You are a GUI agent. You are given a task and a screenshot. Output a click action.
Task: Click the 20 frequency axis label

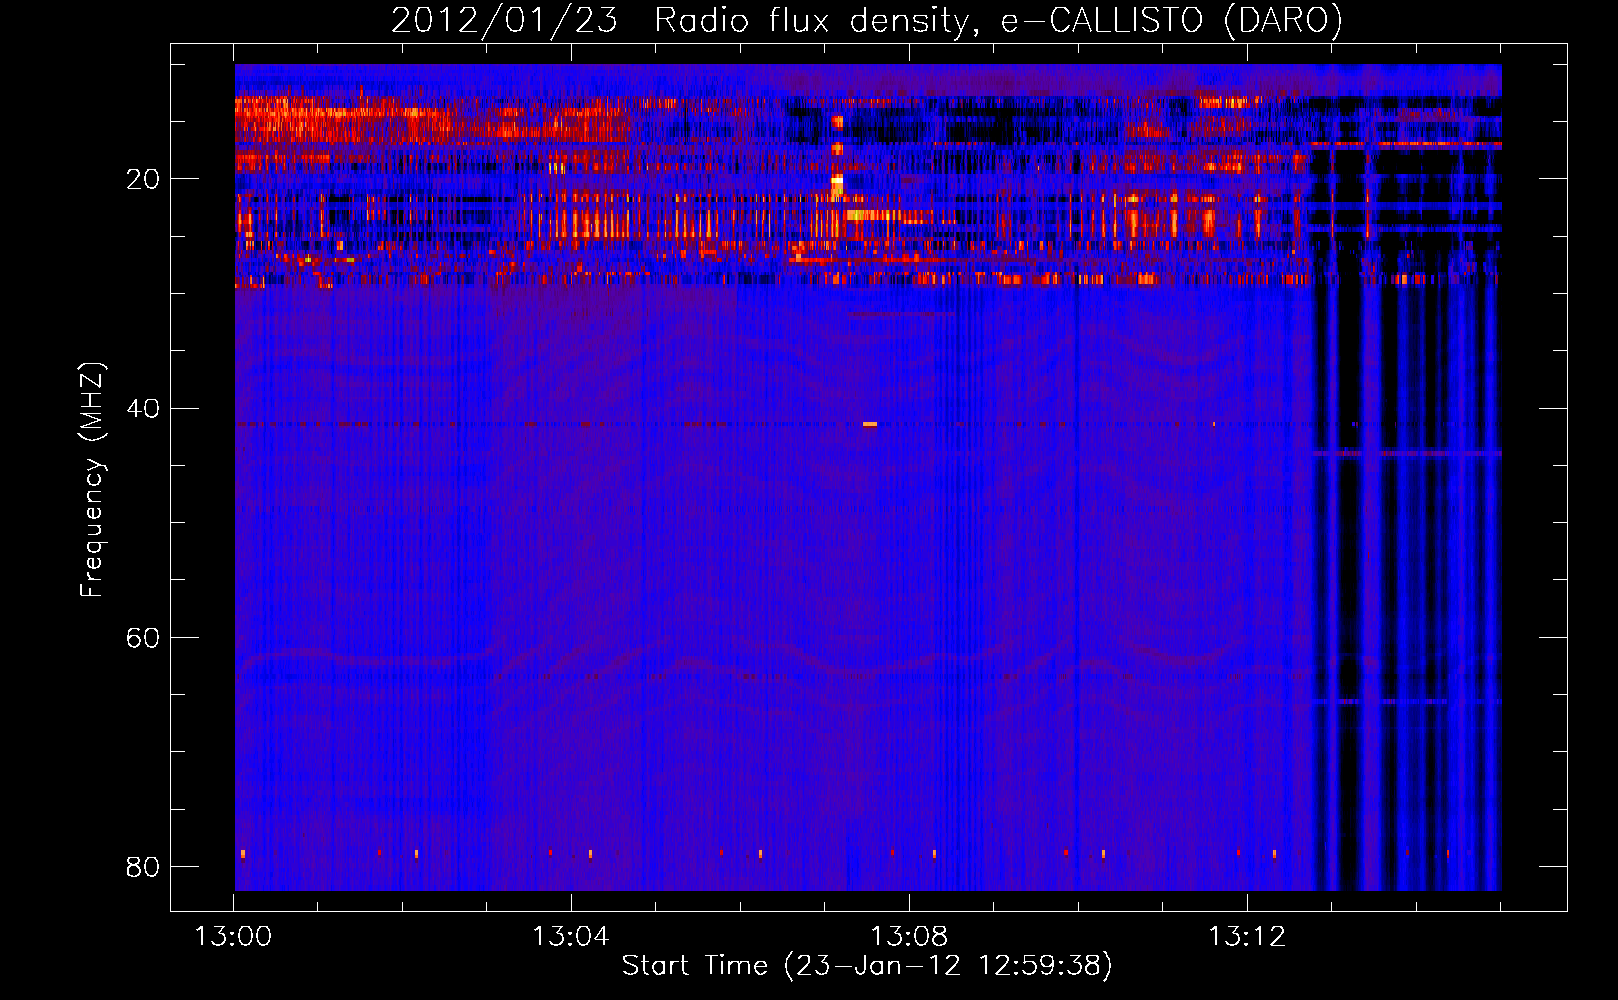143,179
